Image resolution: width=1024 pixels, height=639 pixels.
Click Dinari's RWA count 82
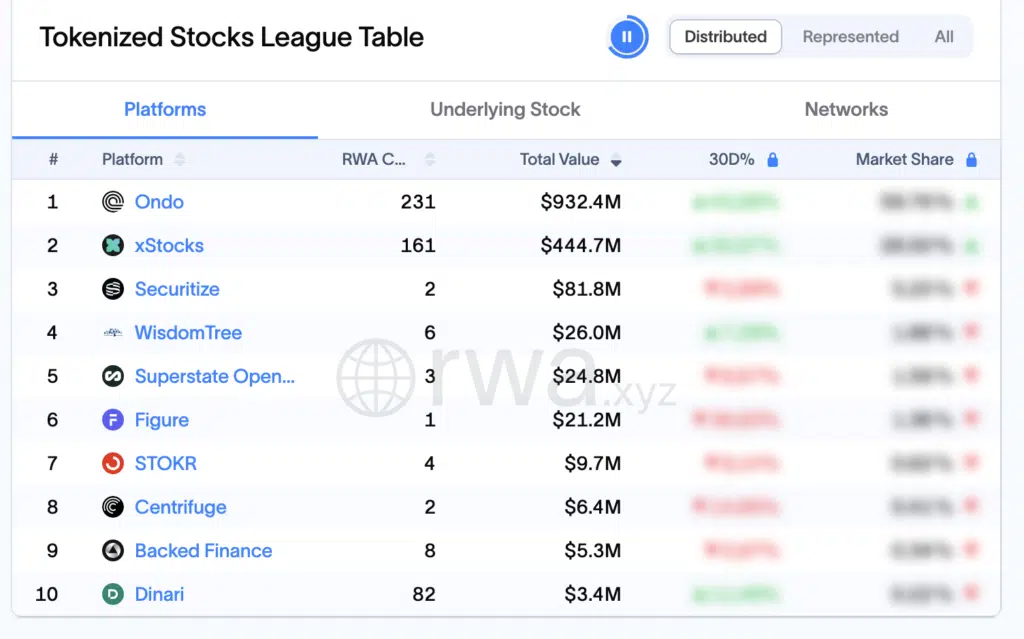point(424,594)
